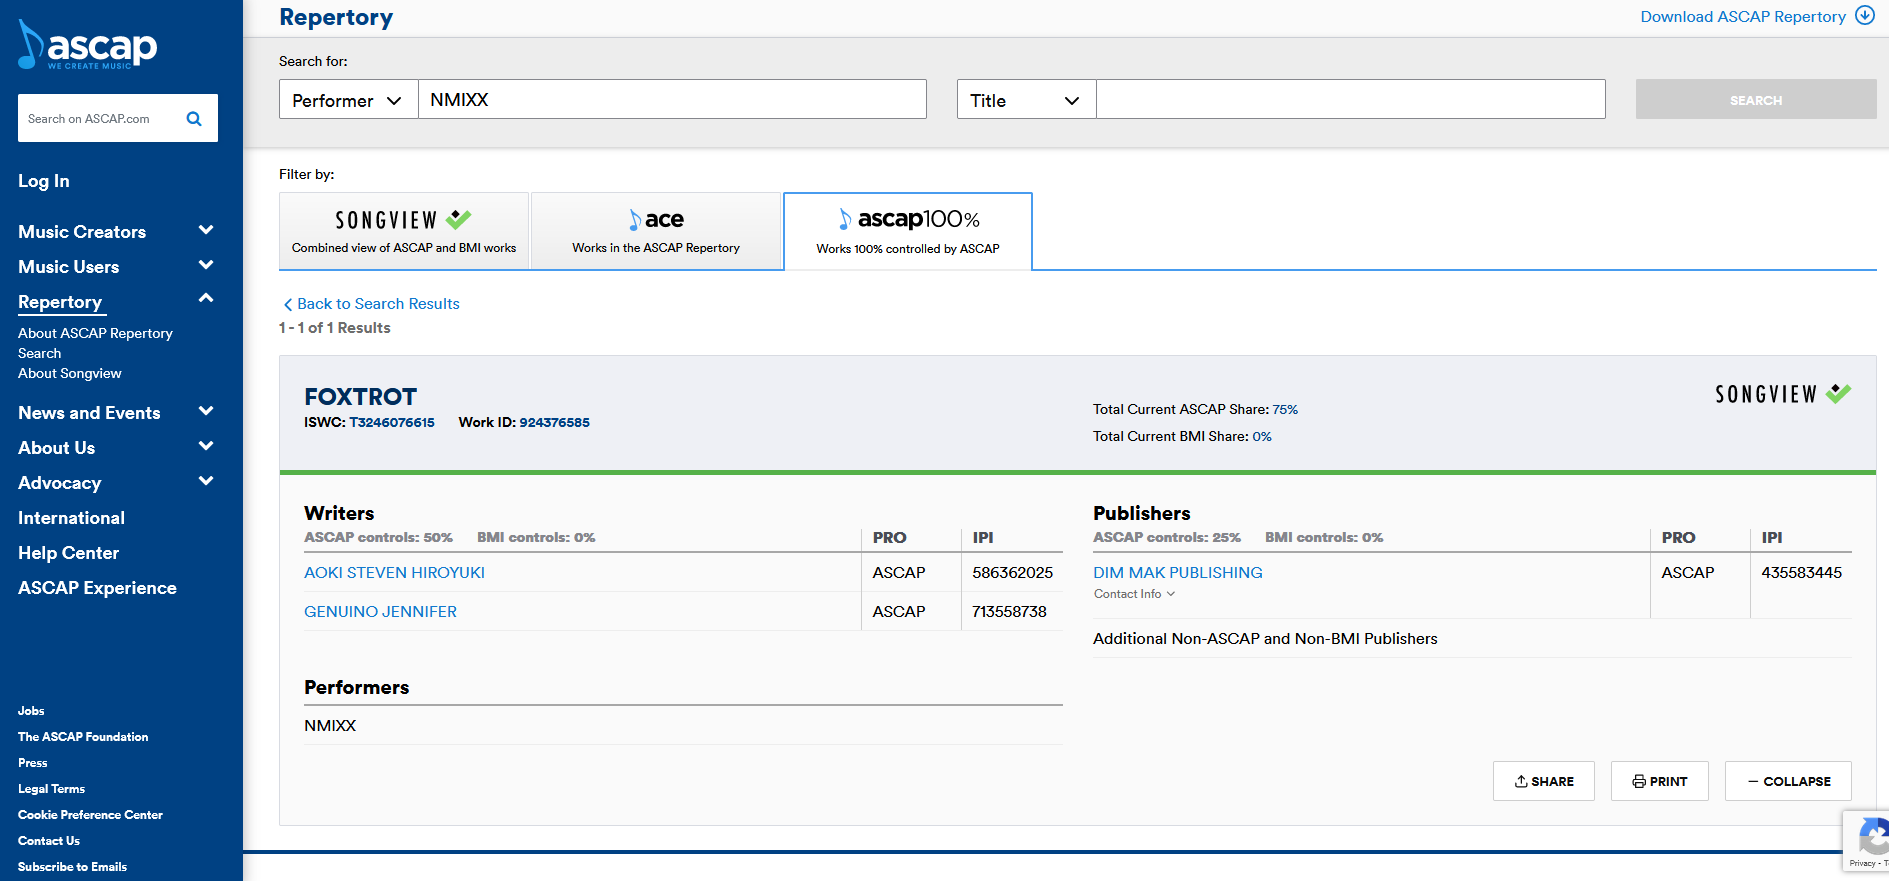Viewport: 1889px width, 881px height.
Task: Expand the Music Creators menu
Action: 206,231
